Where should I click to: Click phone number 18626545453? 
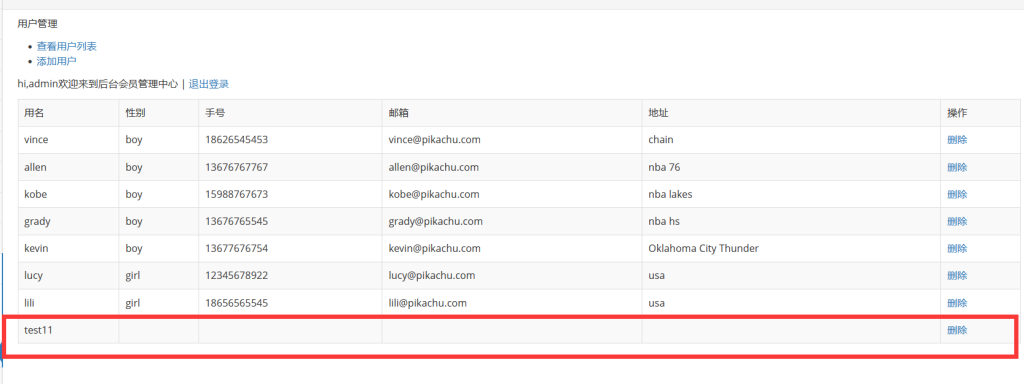pyautogui.click(x=236, y=140)
